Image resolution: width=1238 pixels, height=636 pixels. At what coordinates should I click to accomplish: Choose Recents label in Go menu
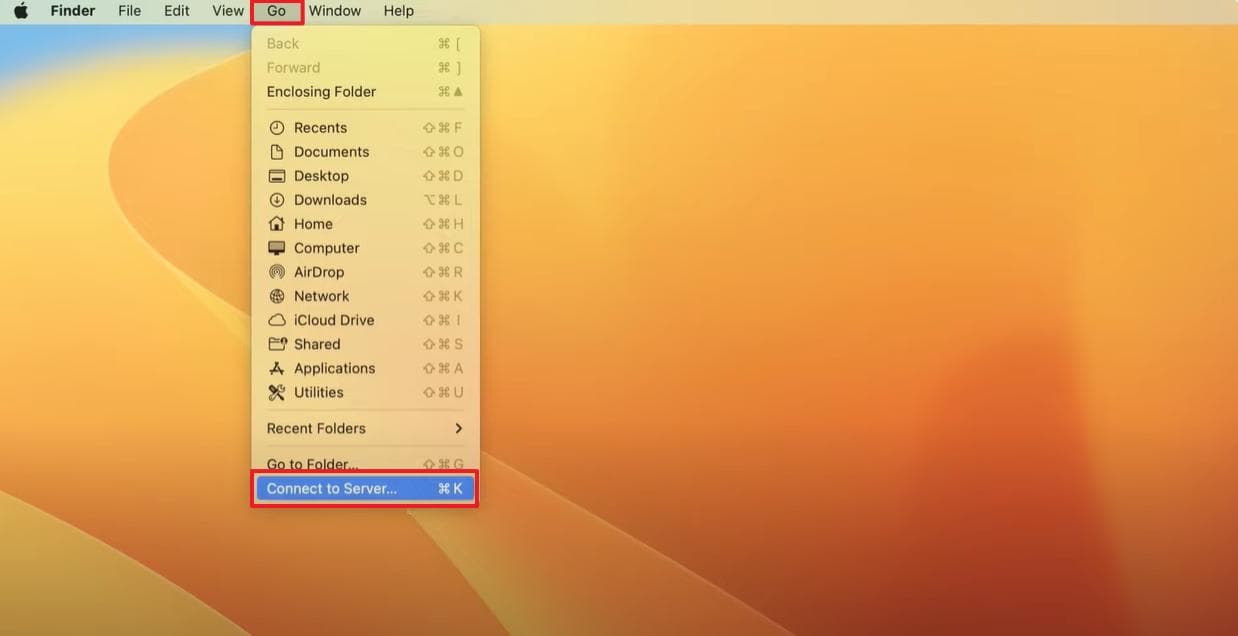[320, 128]
